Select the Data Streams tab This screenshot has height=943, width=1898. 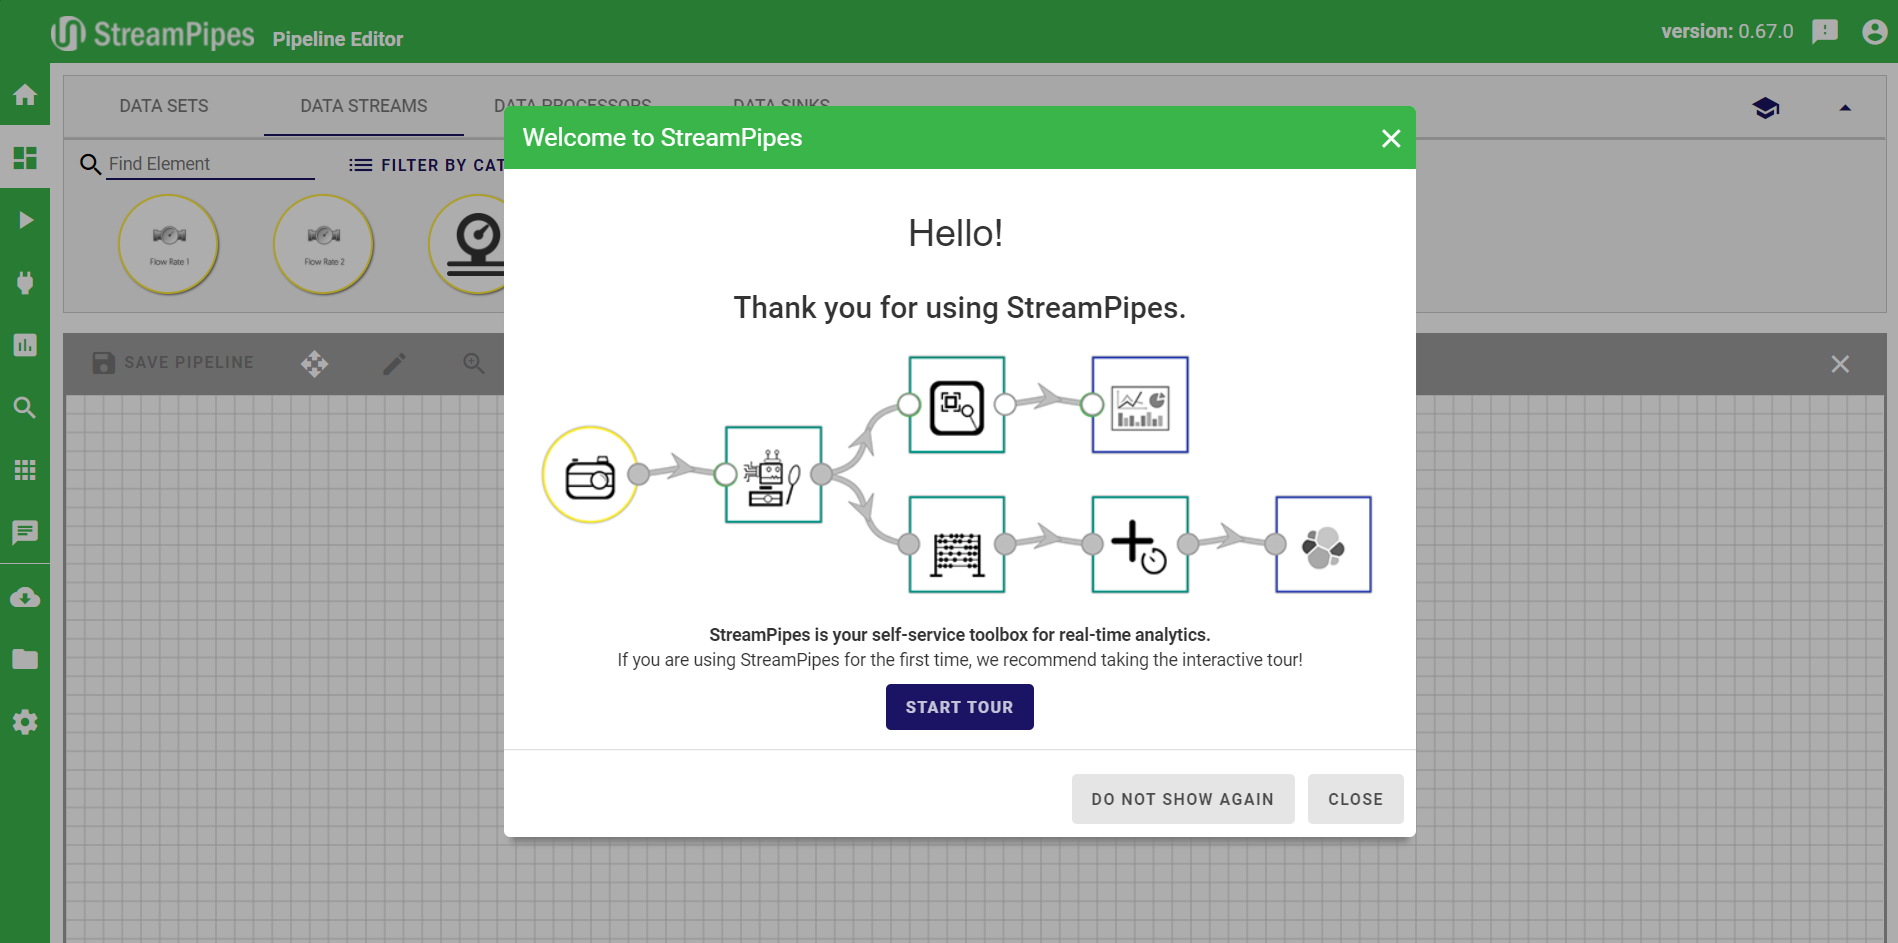(x=364, y=106)
